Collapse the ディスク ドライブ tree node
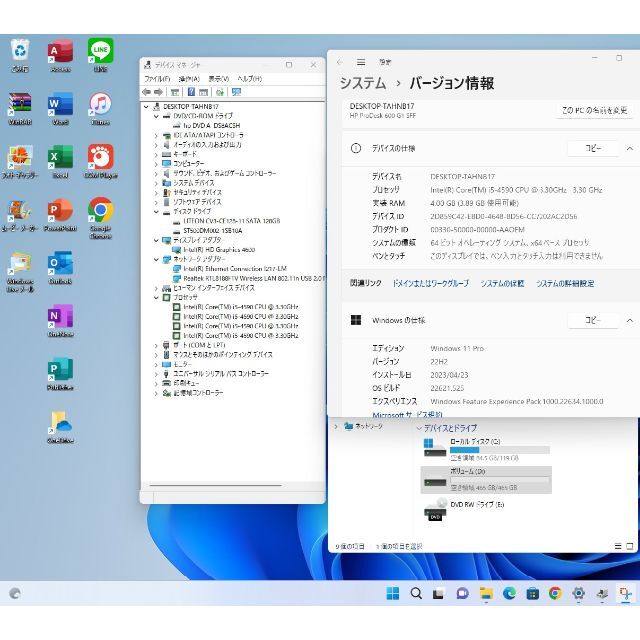 [156, 211]
